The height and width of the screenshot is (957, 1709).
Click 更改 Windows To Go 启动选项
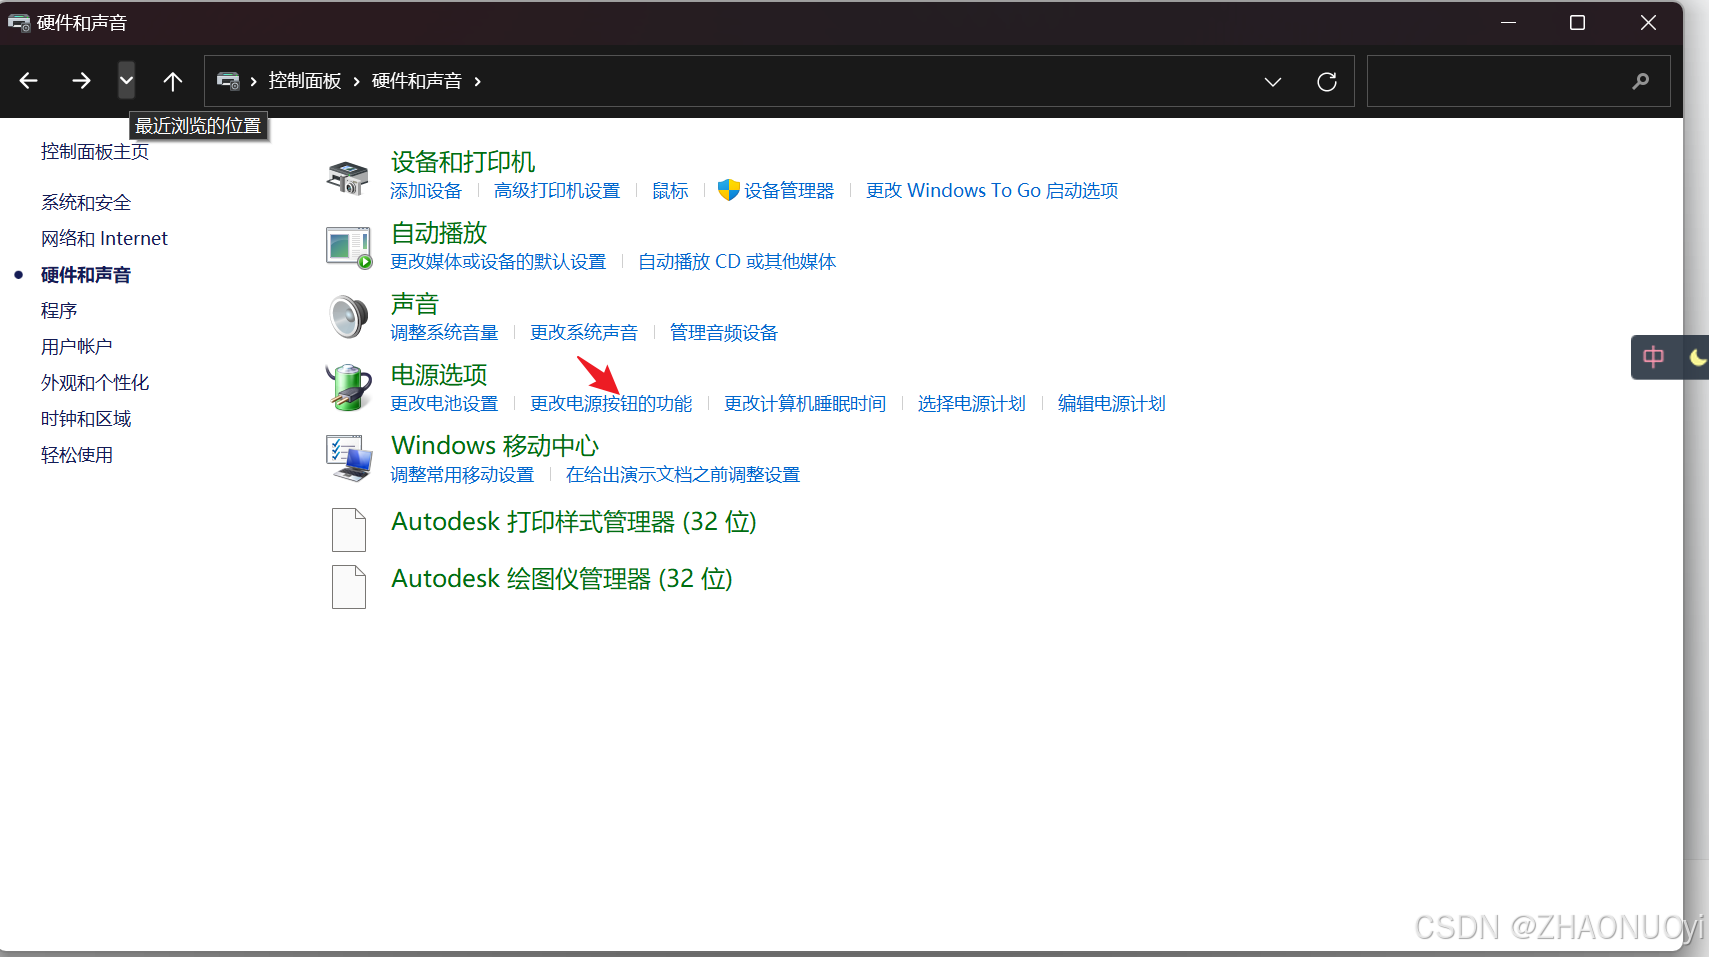click(992, 191)
